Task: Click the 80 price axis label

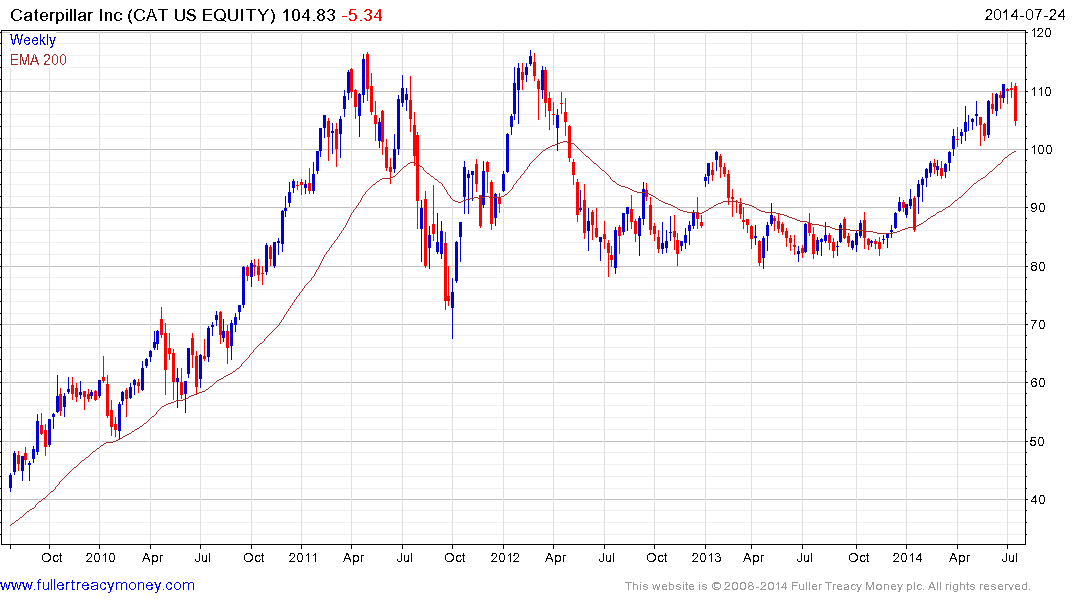Action: [1038, 267]
